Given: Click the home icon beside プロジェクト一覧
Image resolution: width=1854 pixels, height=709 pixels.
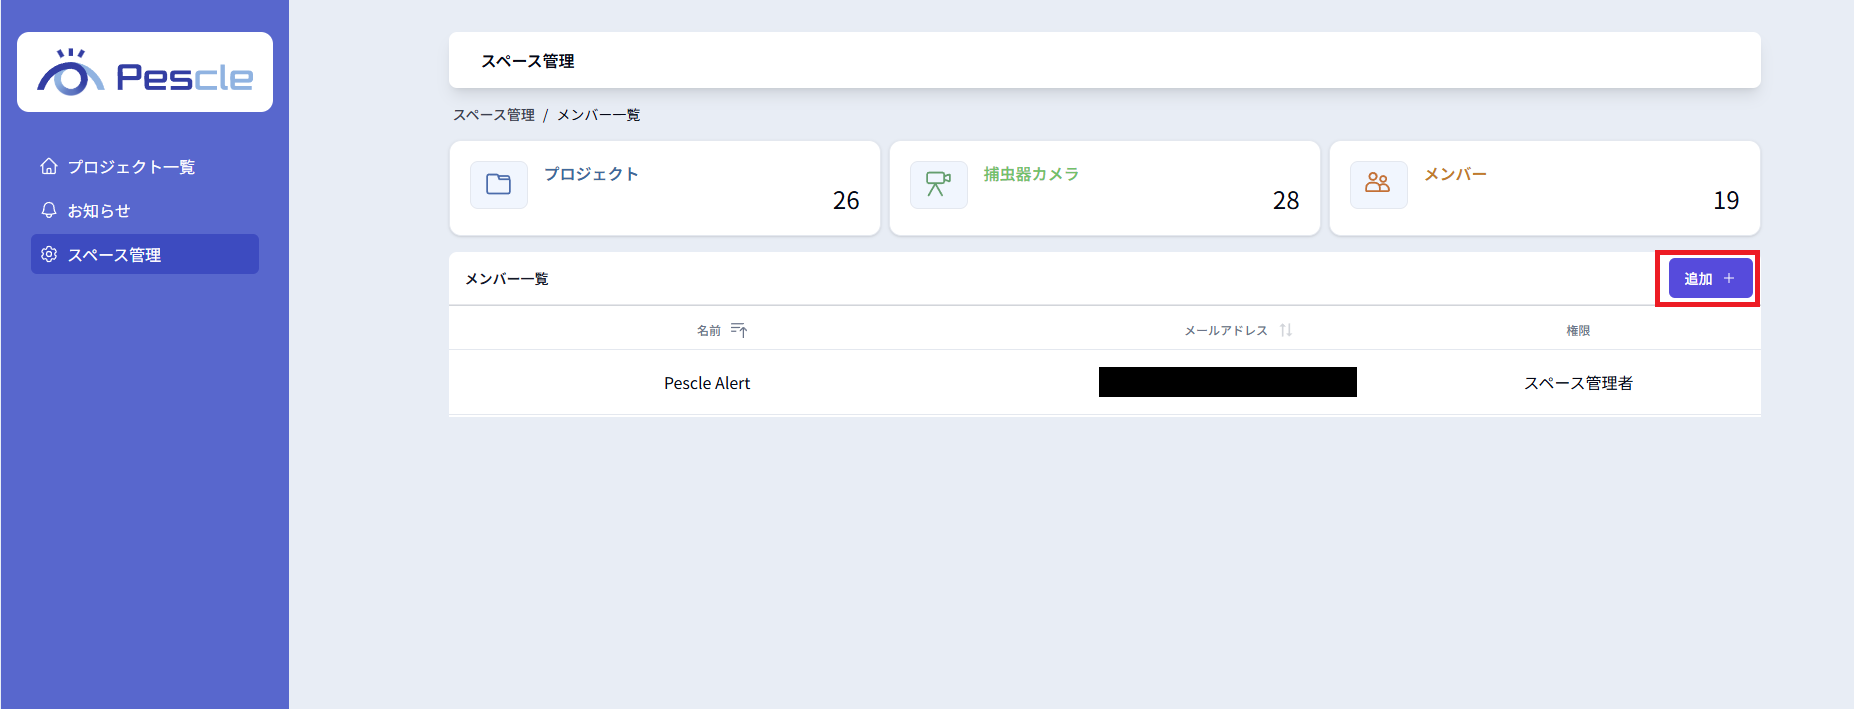Looking at the screenshot, I should click(49, 166).
